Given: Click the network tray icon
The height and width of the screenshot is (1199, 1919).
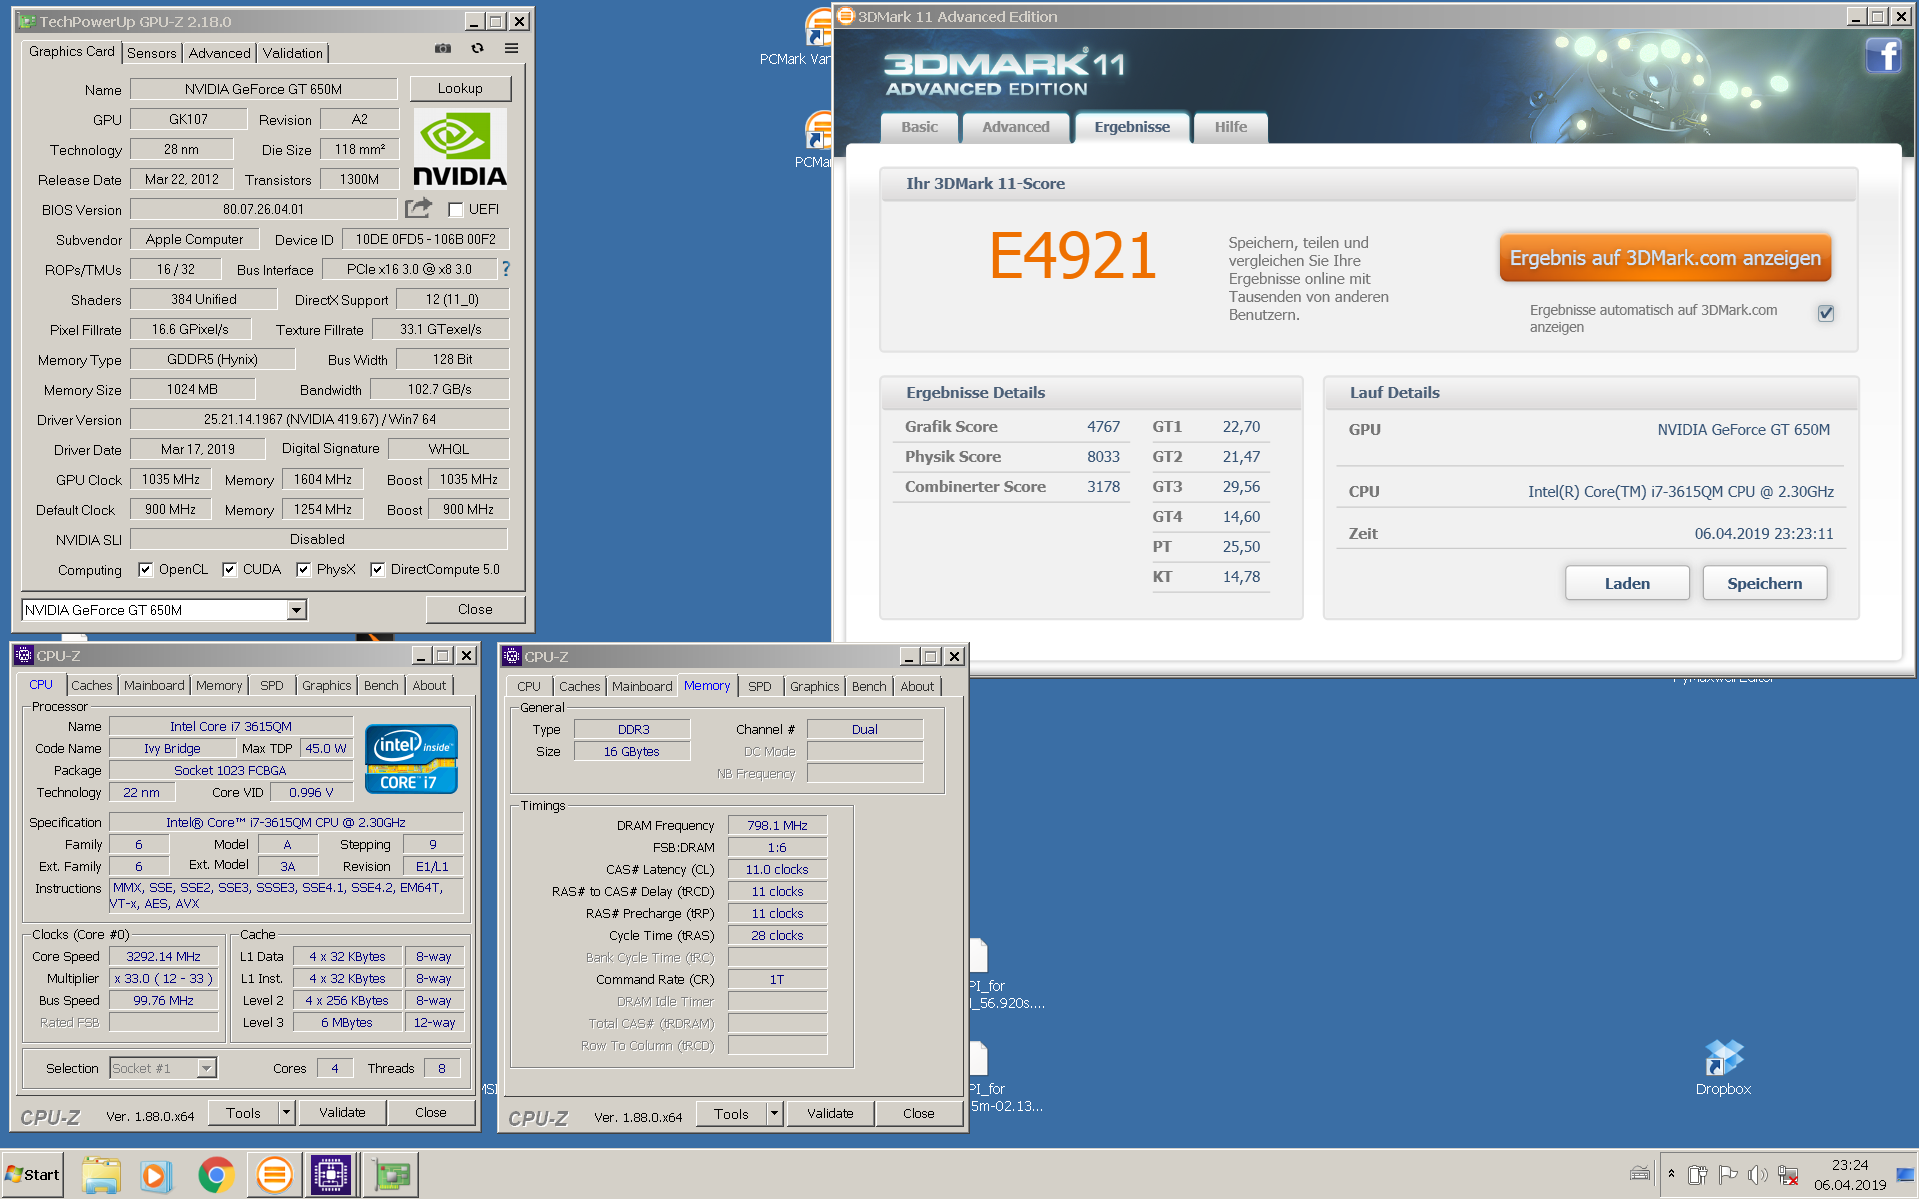Looking at the screenshot, I should [1788, 1174].
